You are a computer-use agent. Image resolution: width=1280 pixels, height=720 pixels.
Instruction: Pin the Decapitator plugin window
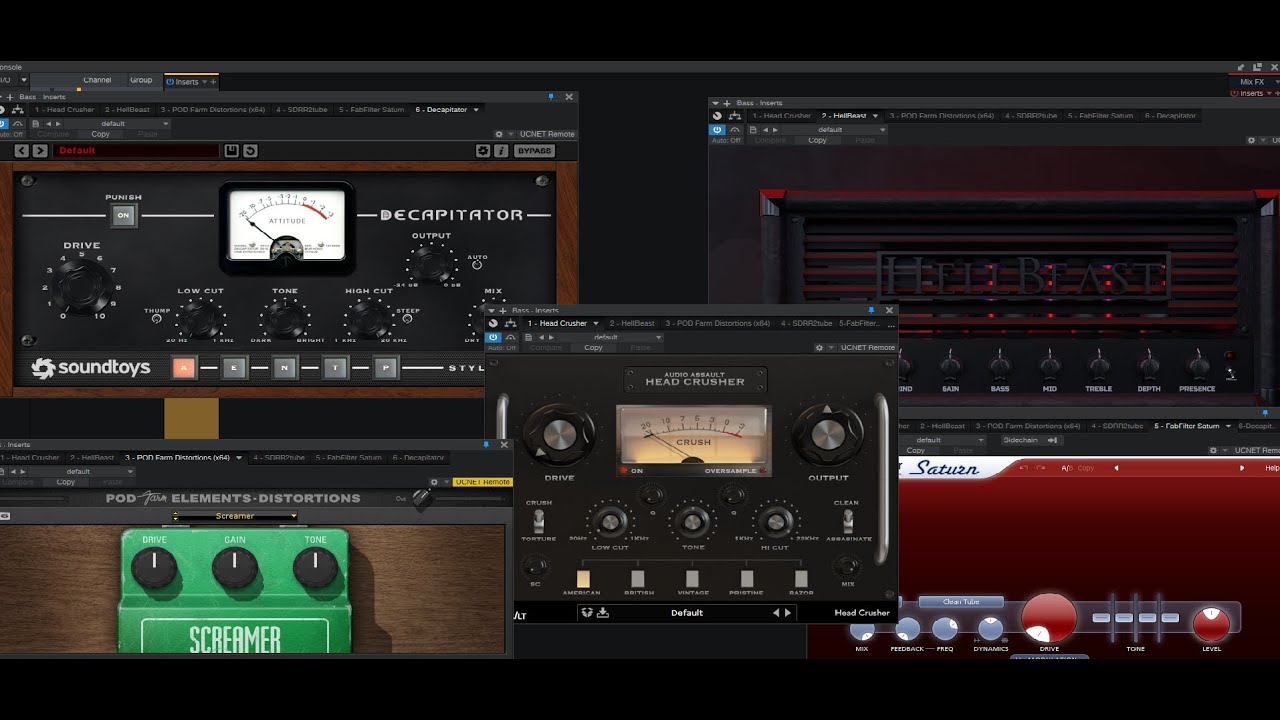coord(551,97)
